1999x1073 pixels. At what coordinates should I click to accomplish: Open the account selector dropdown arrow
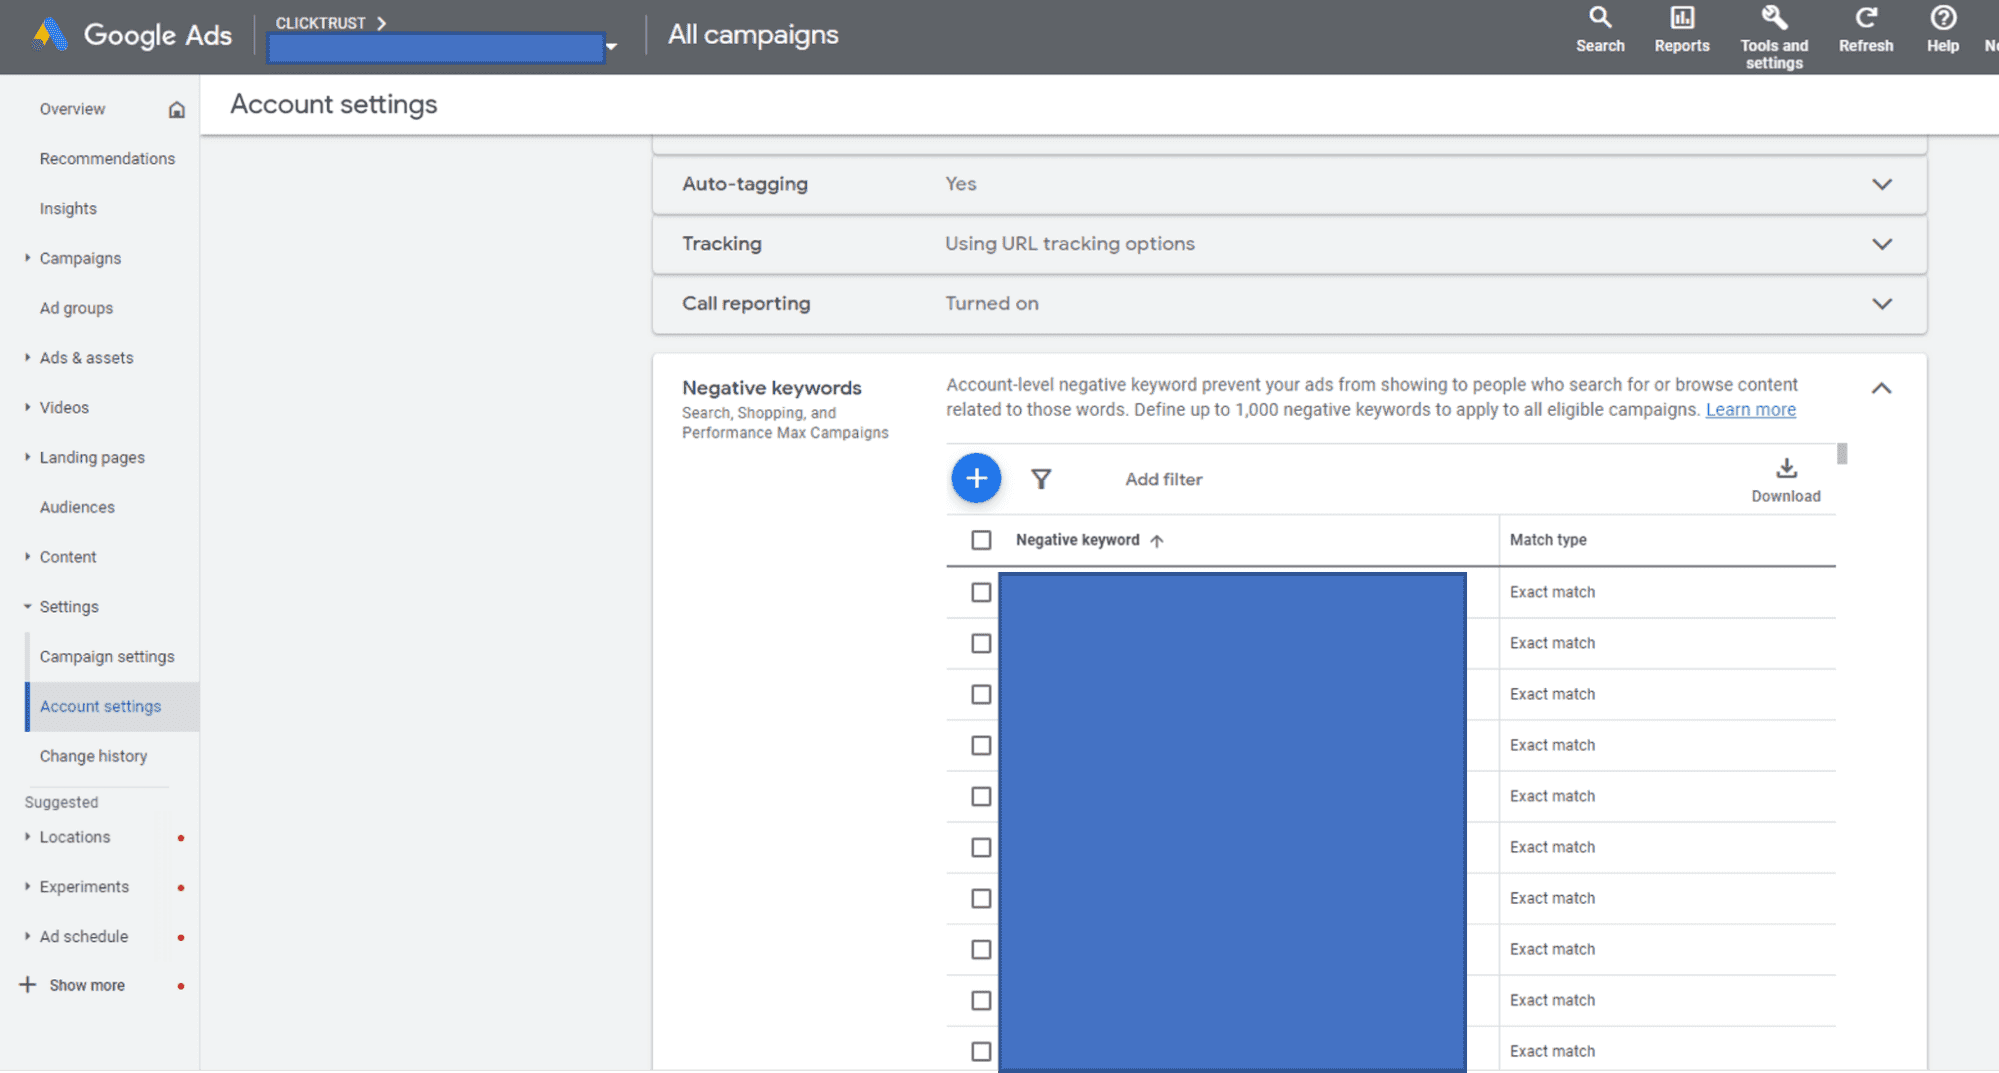click(611, 47)
